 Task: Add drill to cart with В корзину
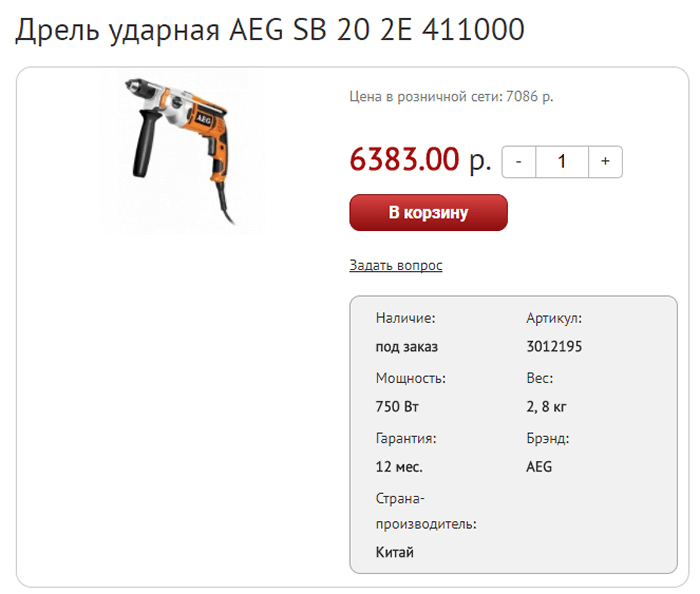(x=429, y=212)
